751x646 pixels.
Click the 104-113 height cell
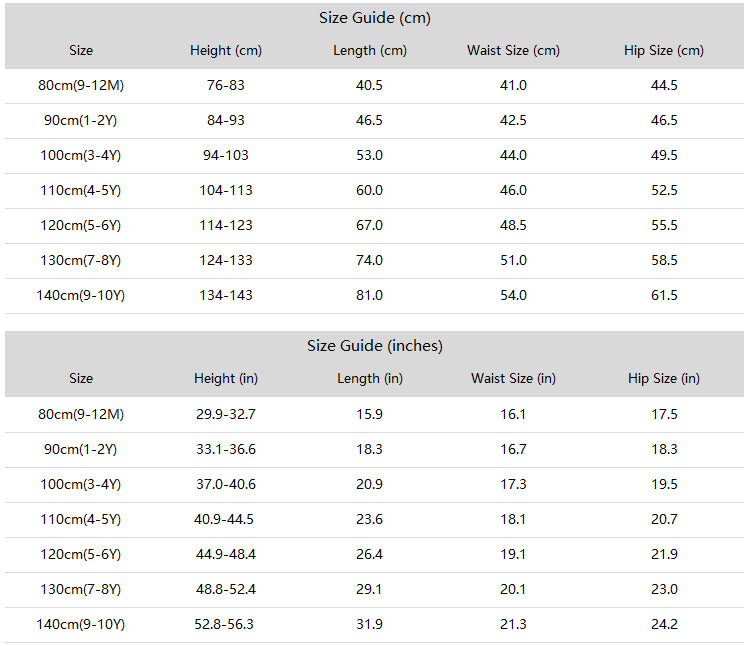point(226,190)
